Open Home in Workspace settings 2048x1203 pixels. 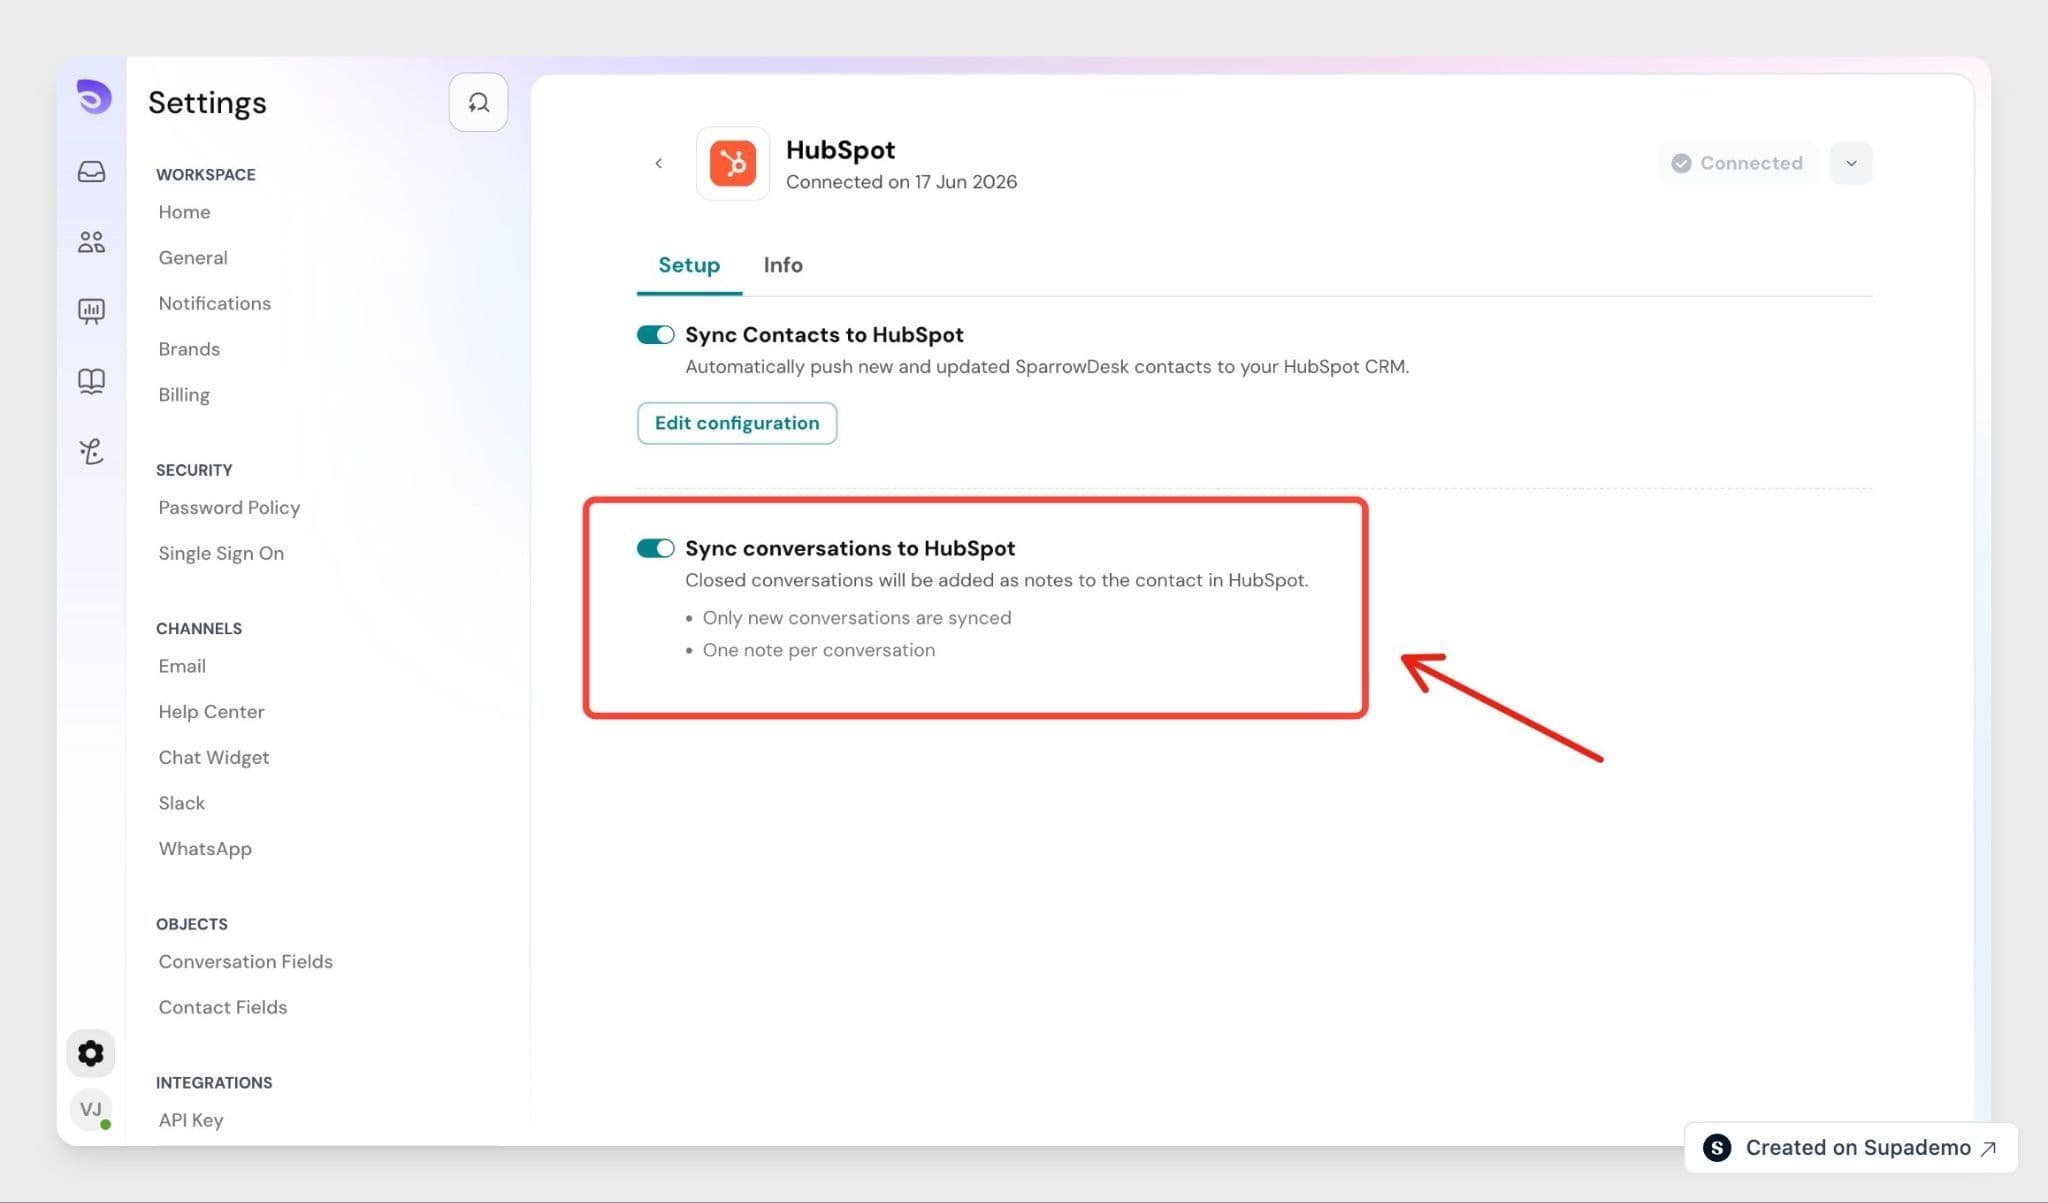tap(184, 212)
